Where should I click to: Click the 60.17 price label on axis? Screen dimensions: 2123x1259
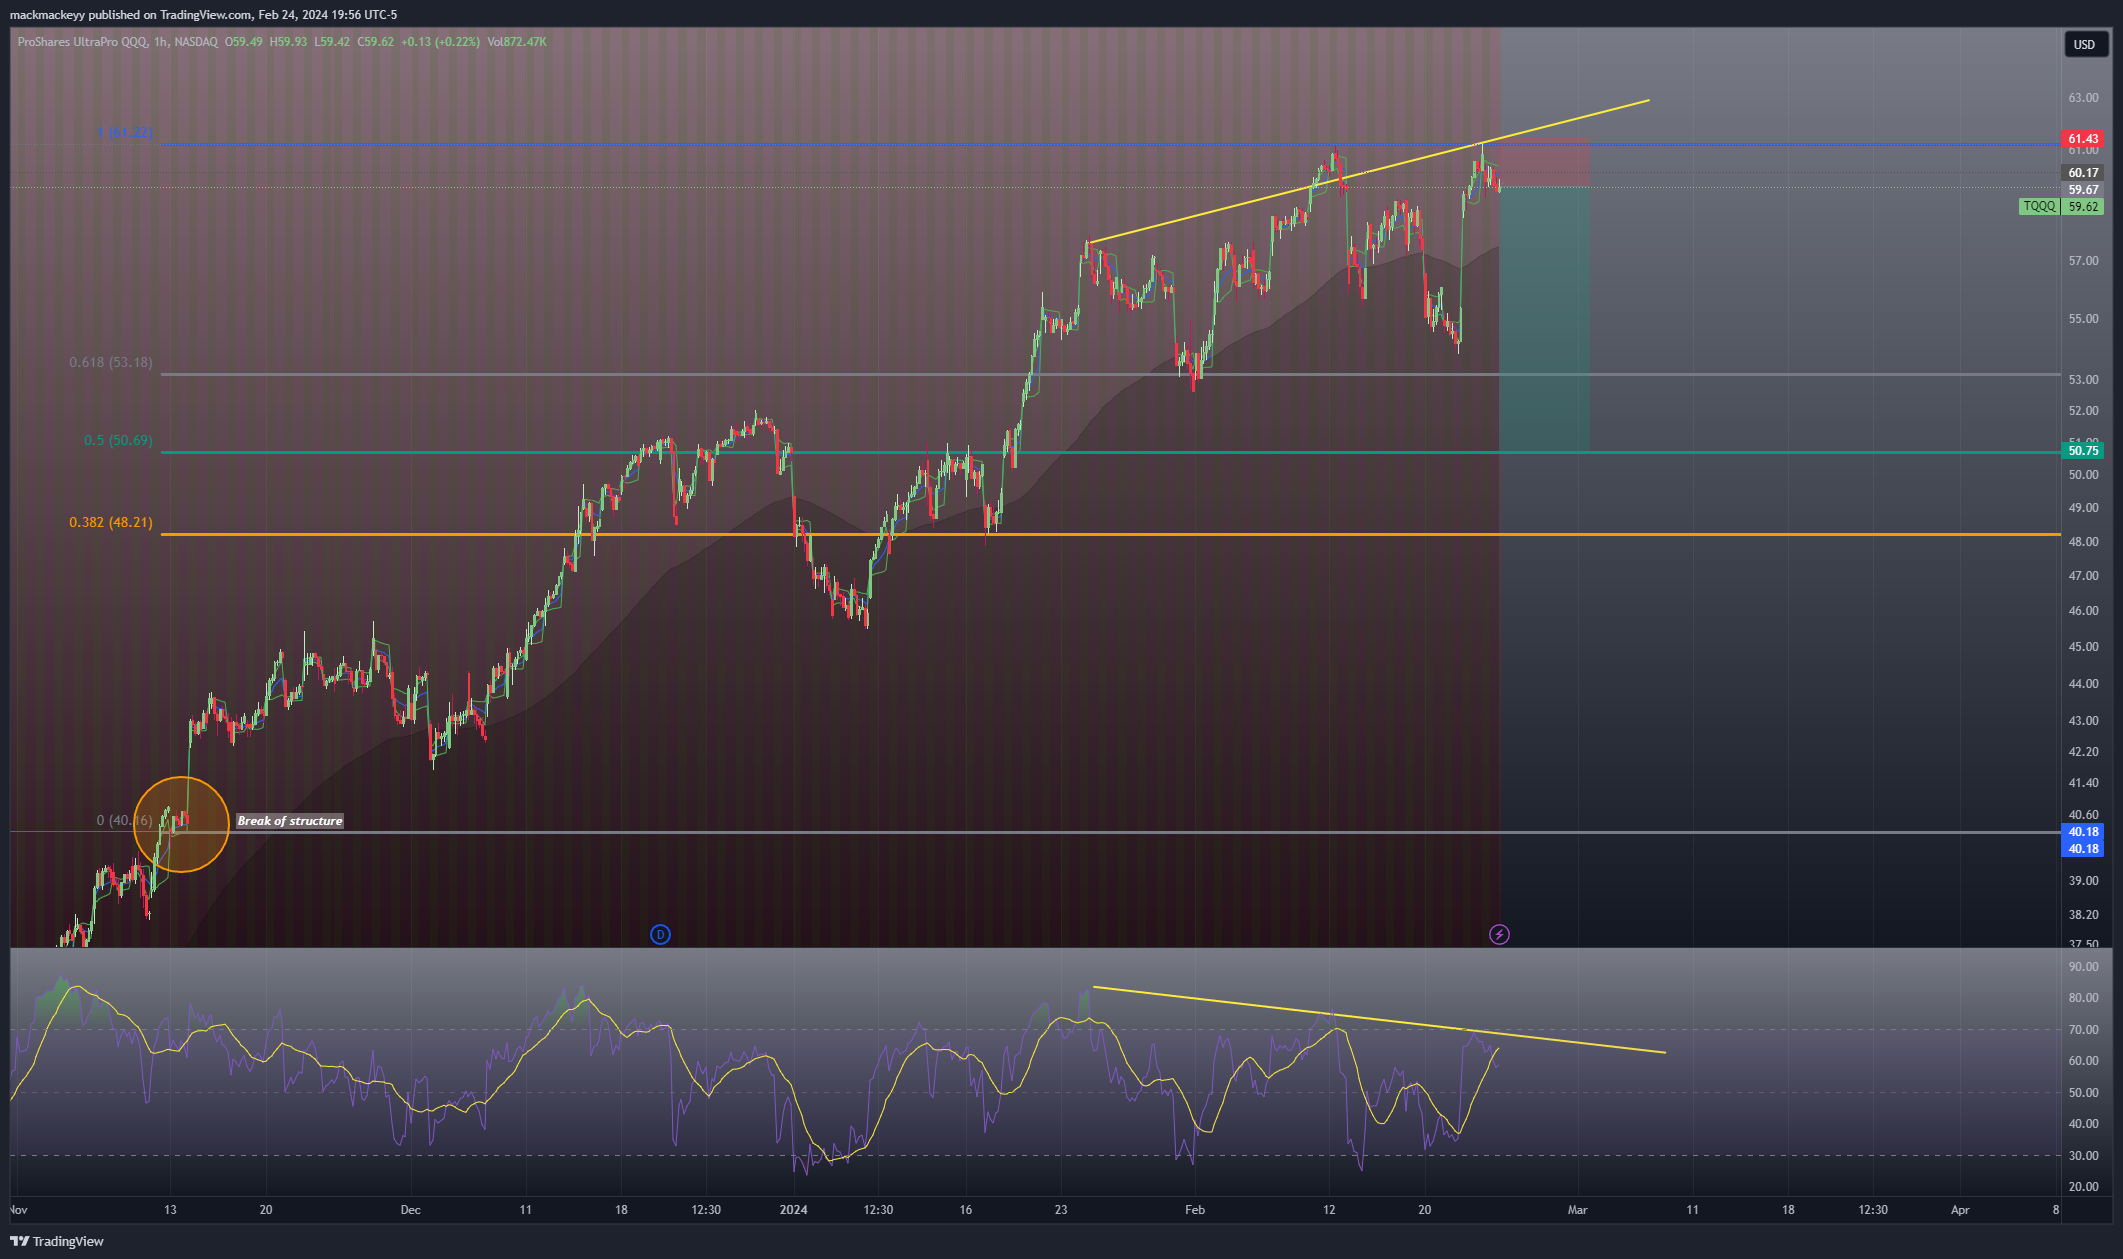[2083, 173]
